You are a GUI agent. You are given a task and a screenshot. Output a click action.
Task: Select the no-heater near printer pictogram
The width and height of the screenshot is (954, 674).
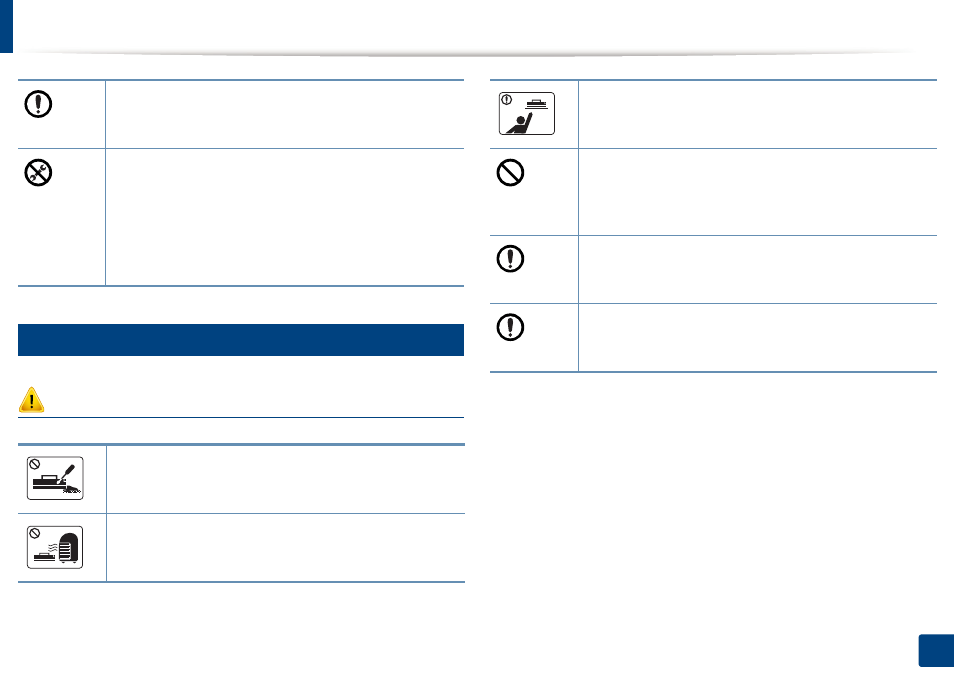click(x=55, y=547)
